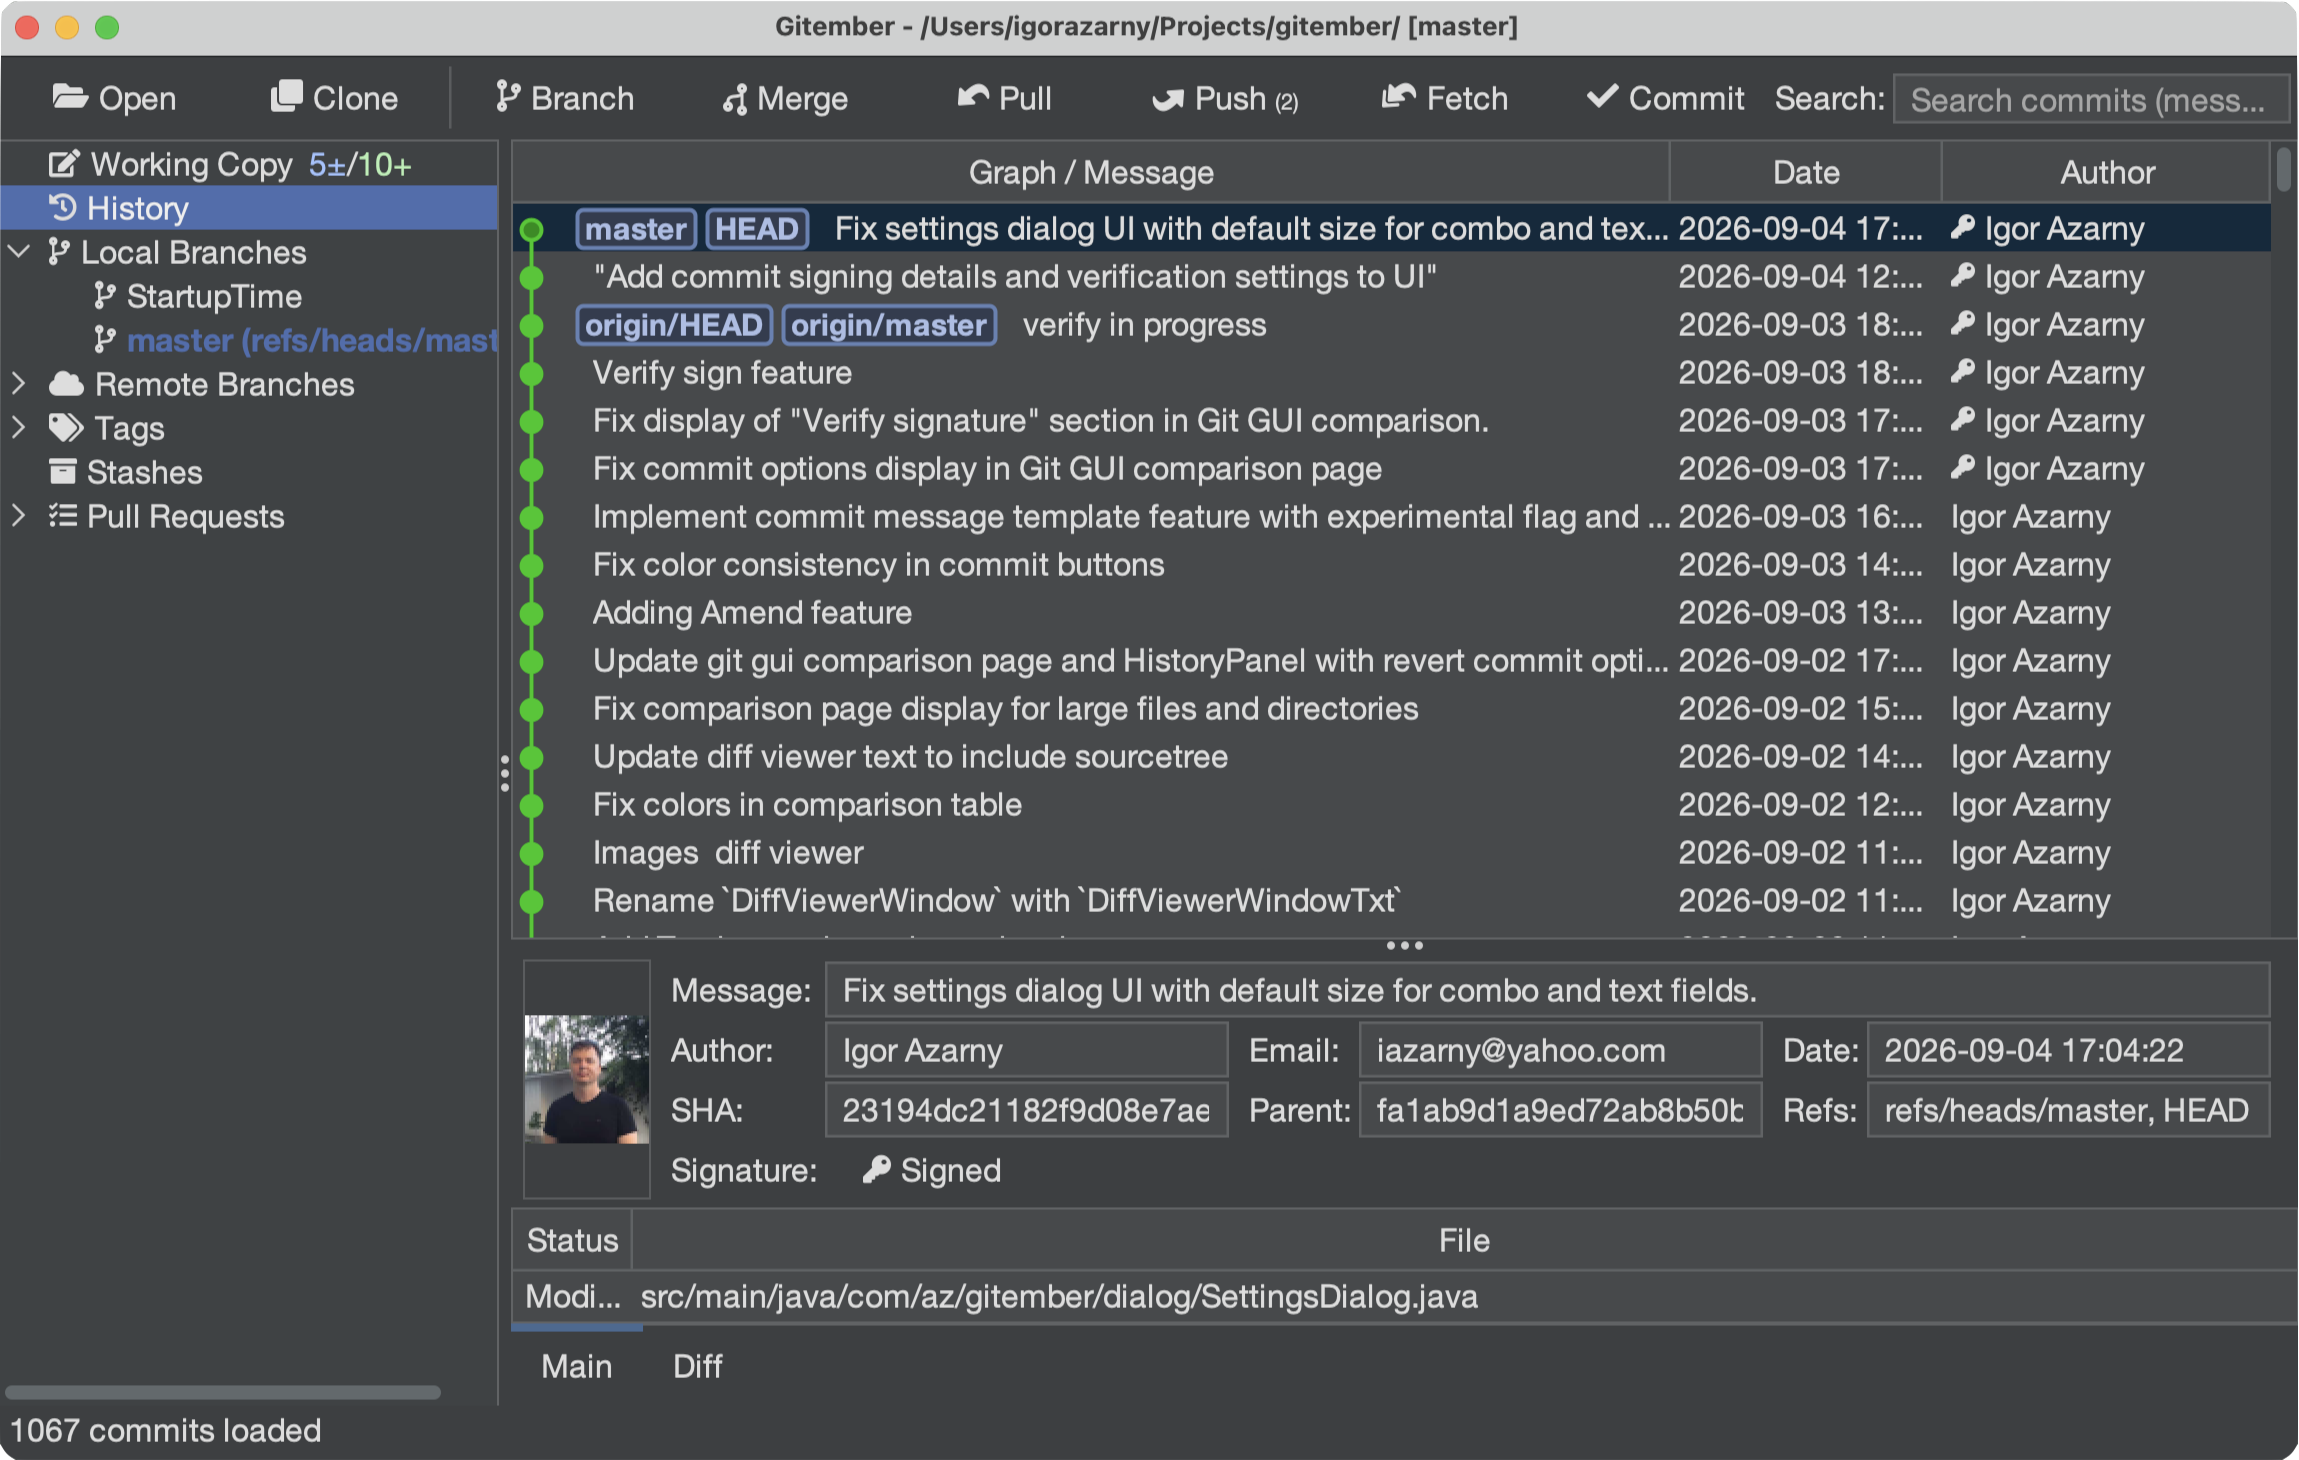Image resolution: width=2299 pixels, height=1460 pixels.
Task: Click the sidebar horizontal scrollbar
Action: pyautogui.click(x=222, y=1392)
